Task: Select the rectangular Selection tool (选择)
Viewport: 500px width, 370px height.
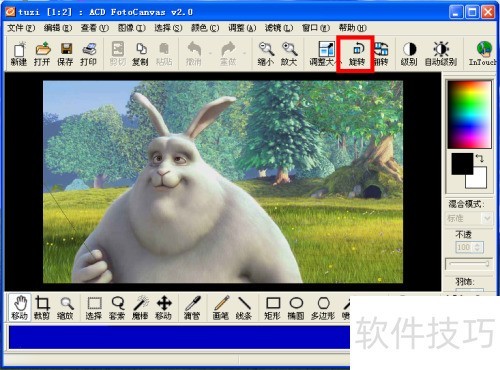Action: pyautogui.click(x=94, y=308)
